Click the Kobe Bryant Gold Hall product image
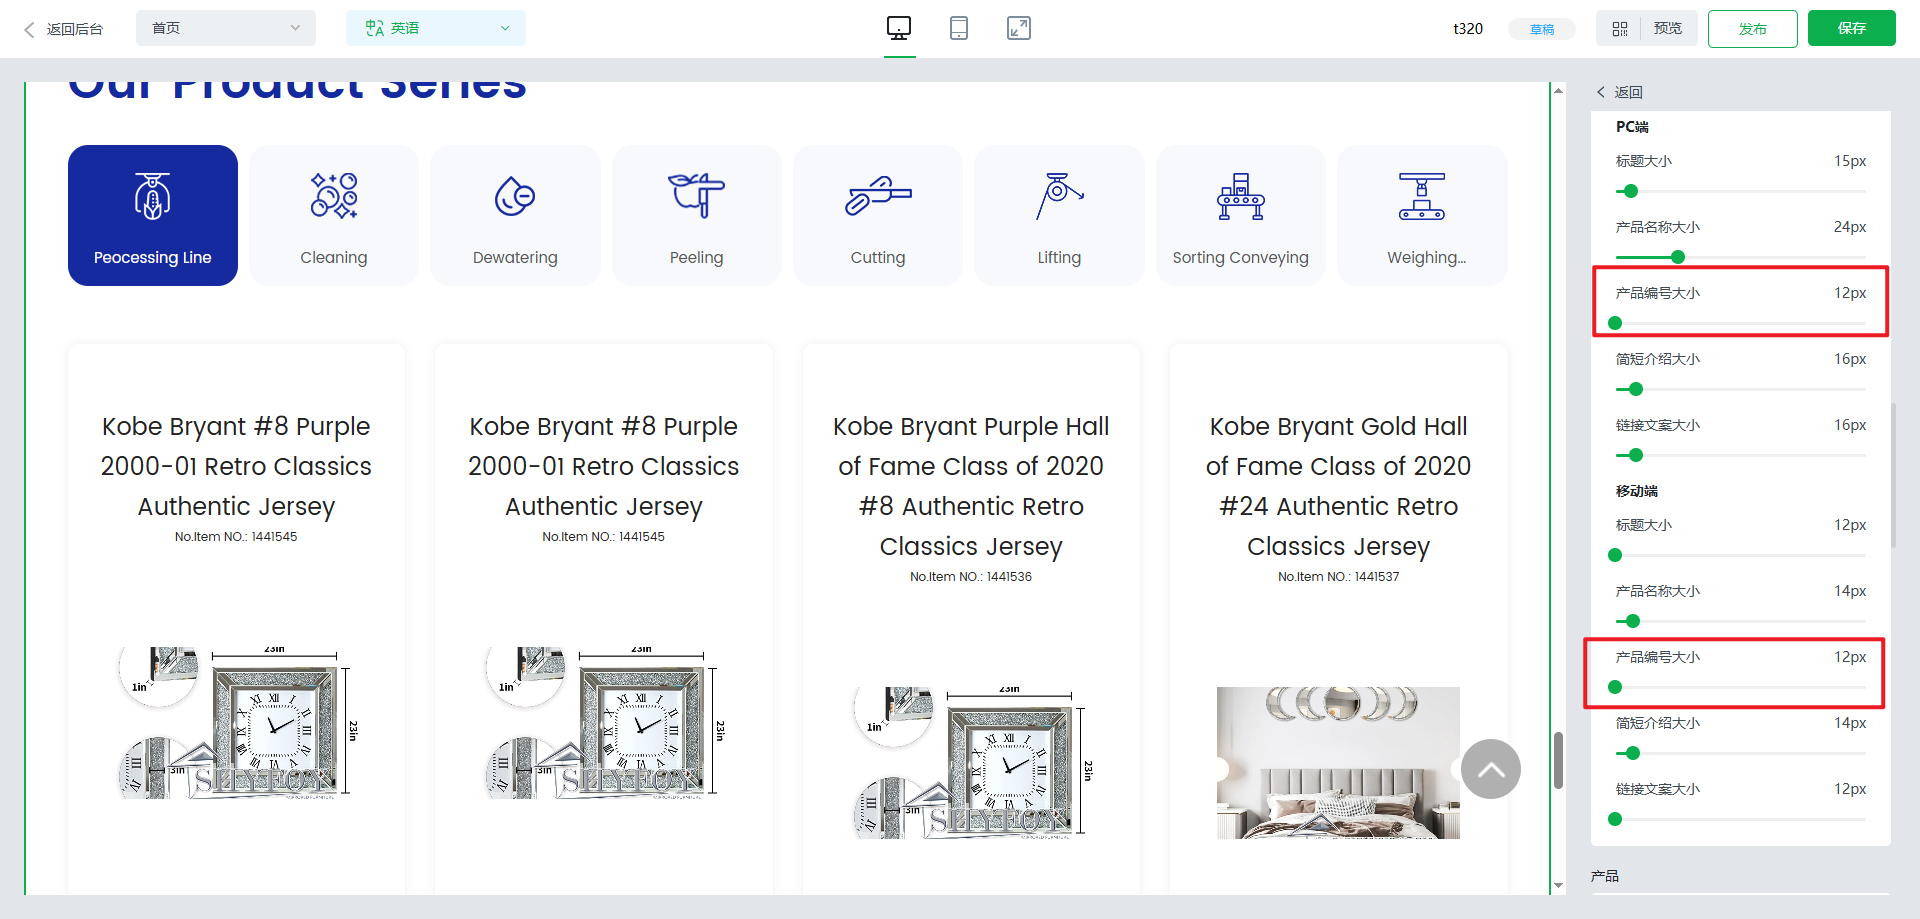The height and width of the screenshot is (919, 1920). [x=1338, y=762]
